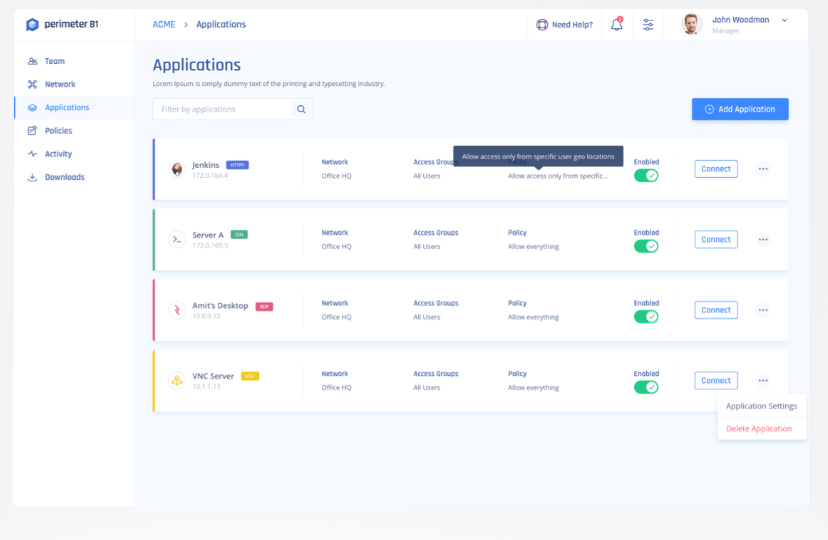Toggle off Server A Enabled switch
The width and height of the screenshot is (828, 540).
[x=646, y=247]
